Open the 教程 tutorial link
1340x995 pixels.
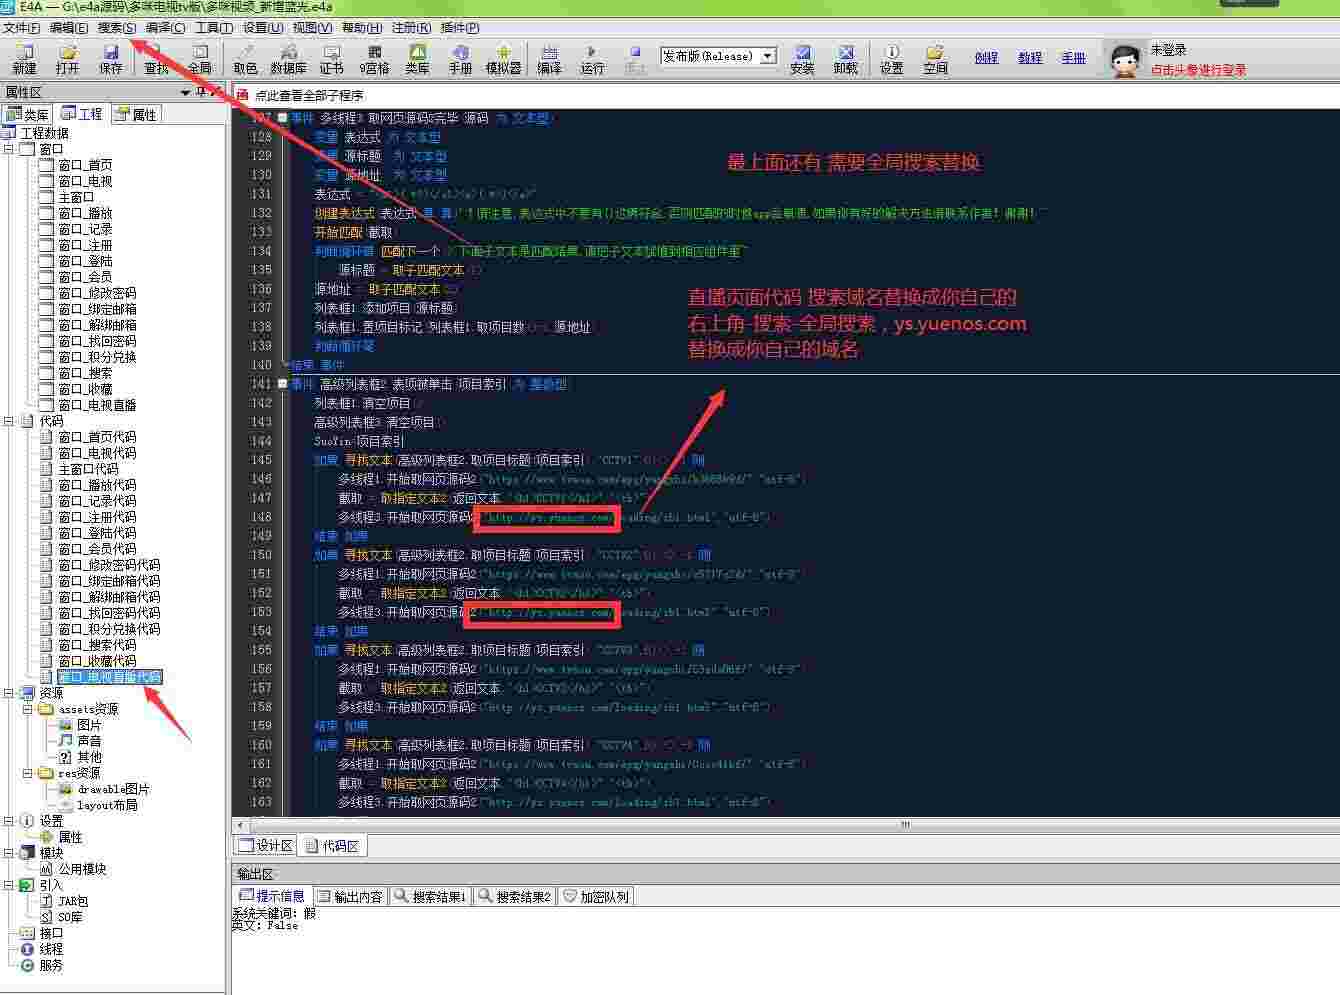(1030, 58)
